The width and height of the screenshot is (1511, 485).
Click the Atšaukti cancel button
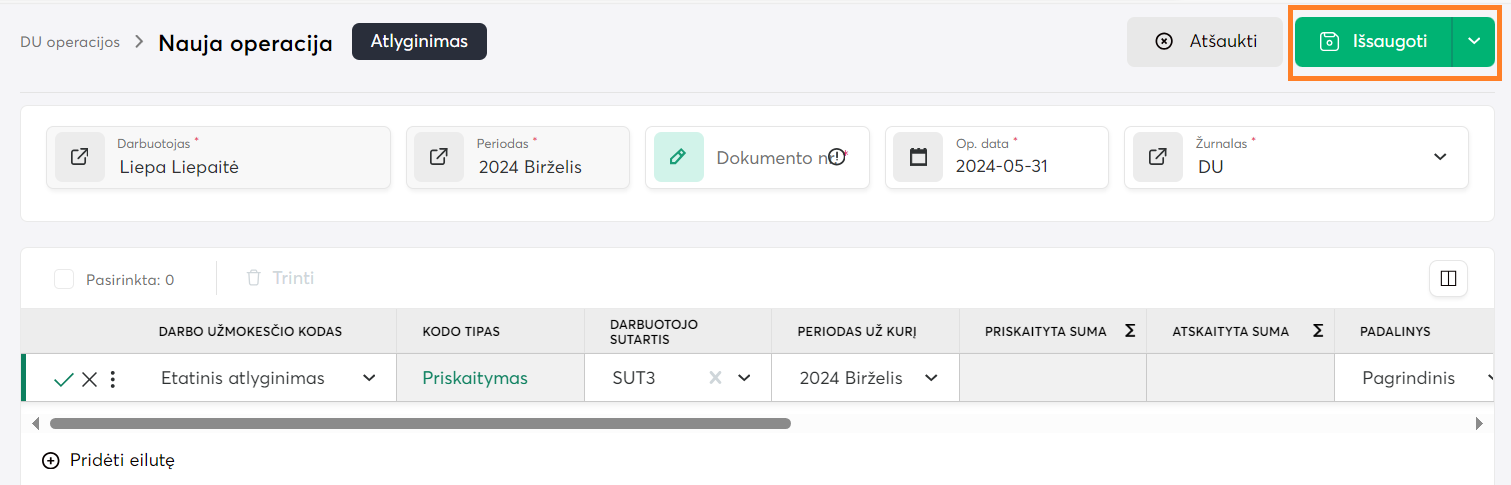pos(1205,42)
